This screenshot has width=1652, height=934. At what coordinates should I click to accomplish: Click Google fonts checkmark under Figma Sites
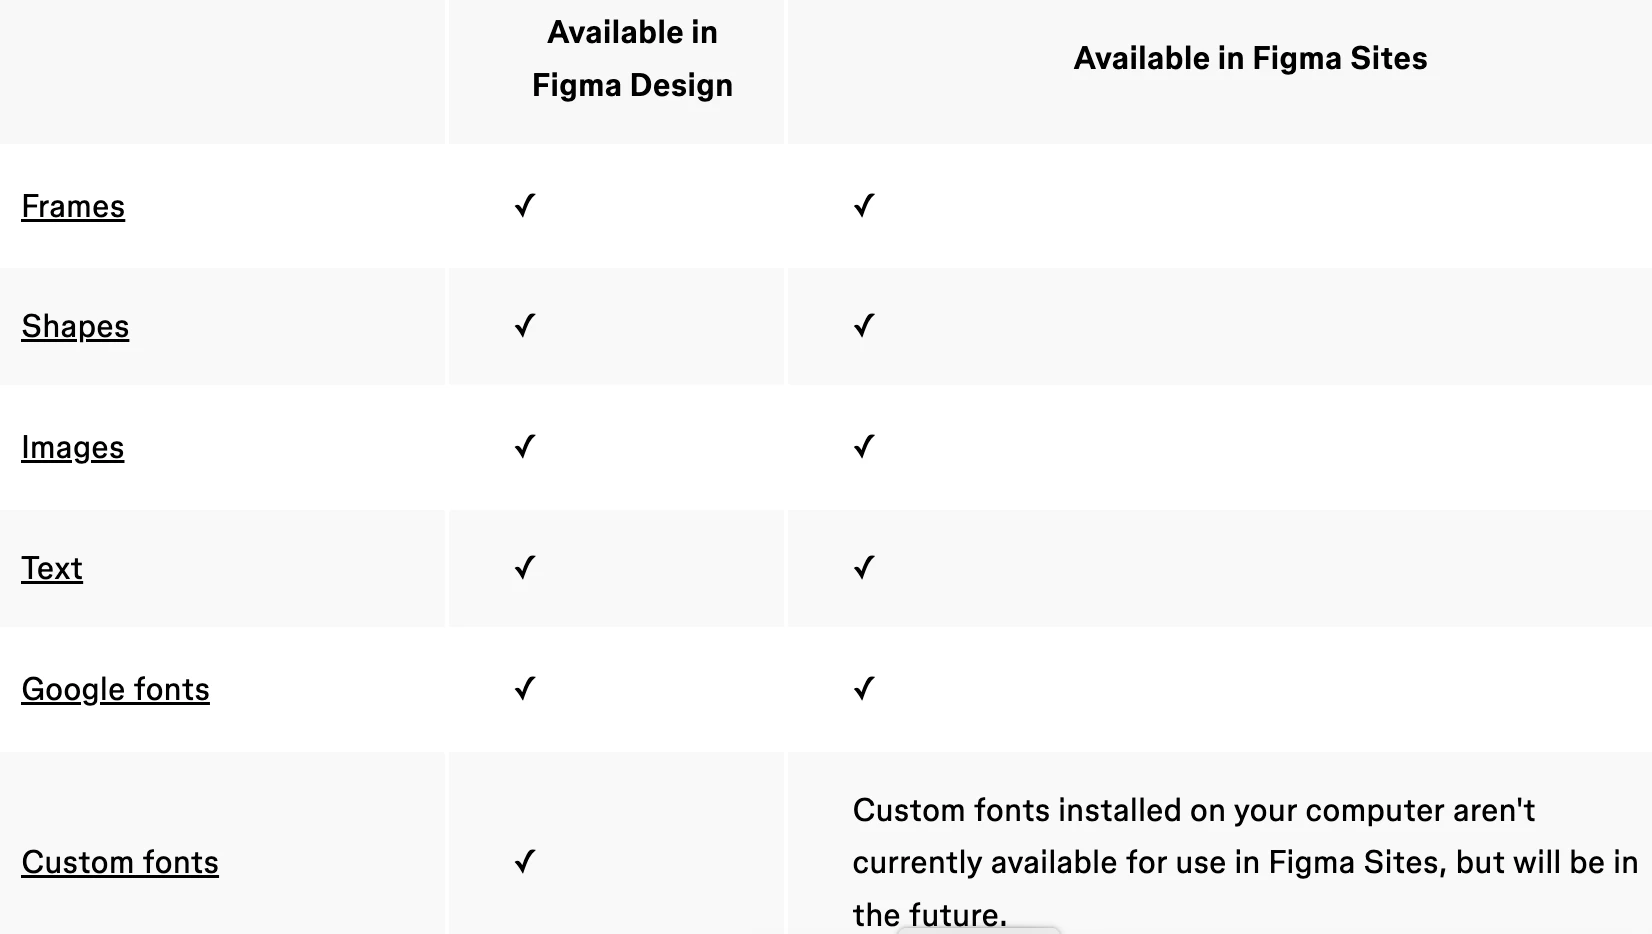[x=864, y=689]
